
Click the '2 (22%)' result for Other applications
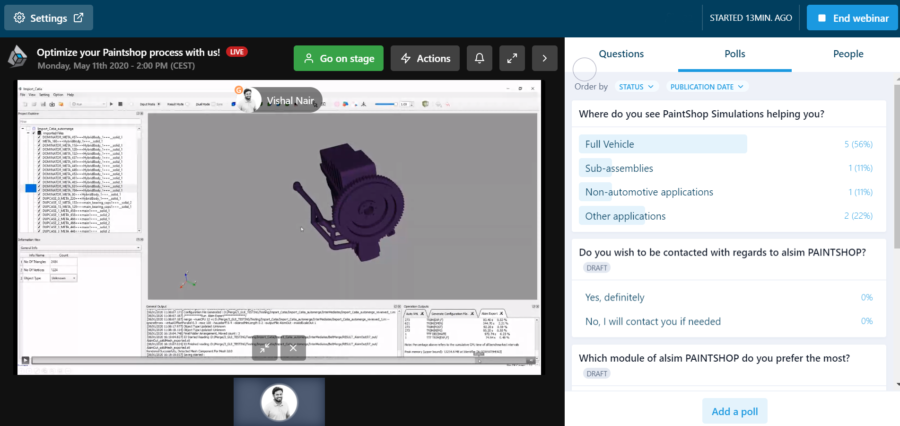click(x=858, y=216)
